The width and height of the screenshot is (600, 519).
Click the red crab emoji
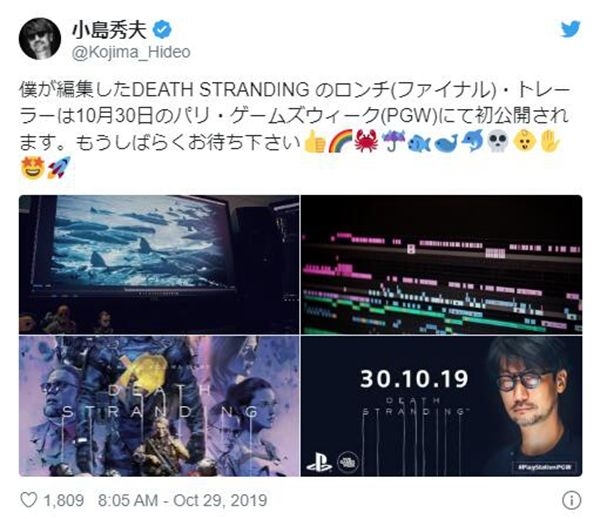click(367, 142)
